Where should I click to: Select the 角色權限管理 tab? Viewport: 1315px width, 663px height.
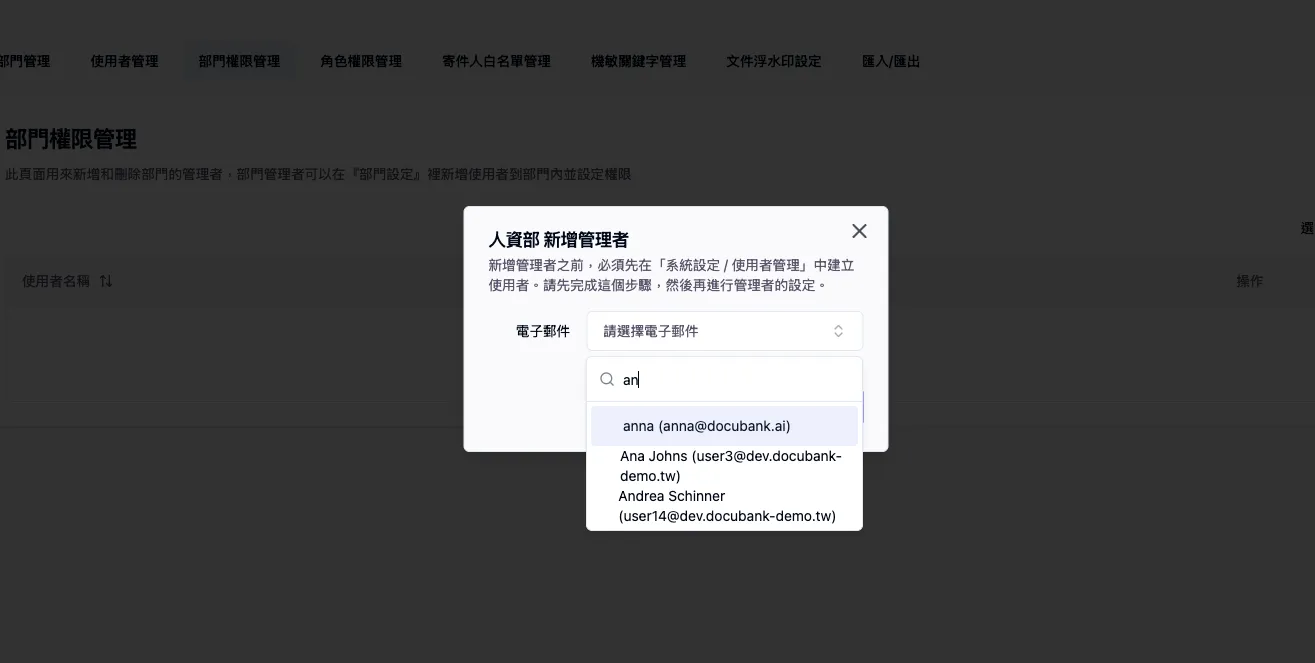360,60
